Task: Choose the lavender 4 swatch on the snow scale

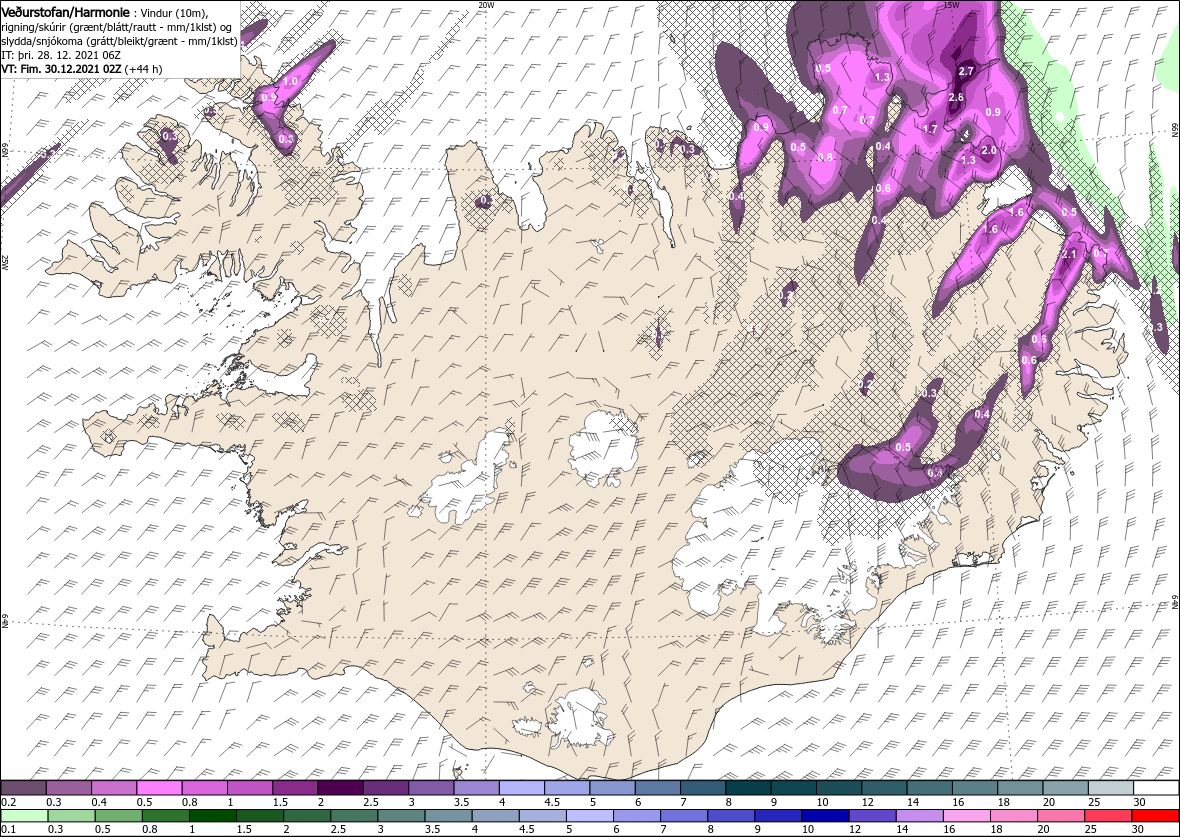Action: click(522, 787)
